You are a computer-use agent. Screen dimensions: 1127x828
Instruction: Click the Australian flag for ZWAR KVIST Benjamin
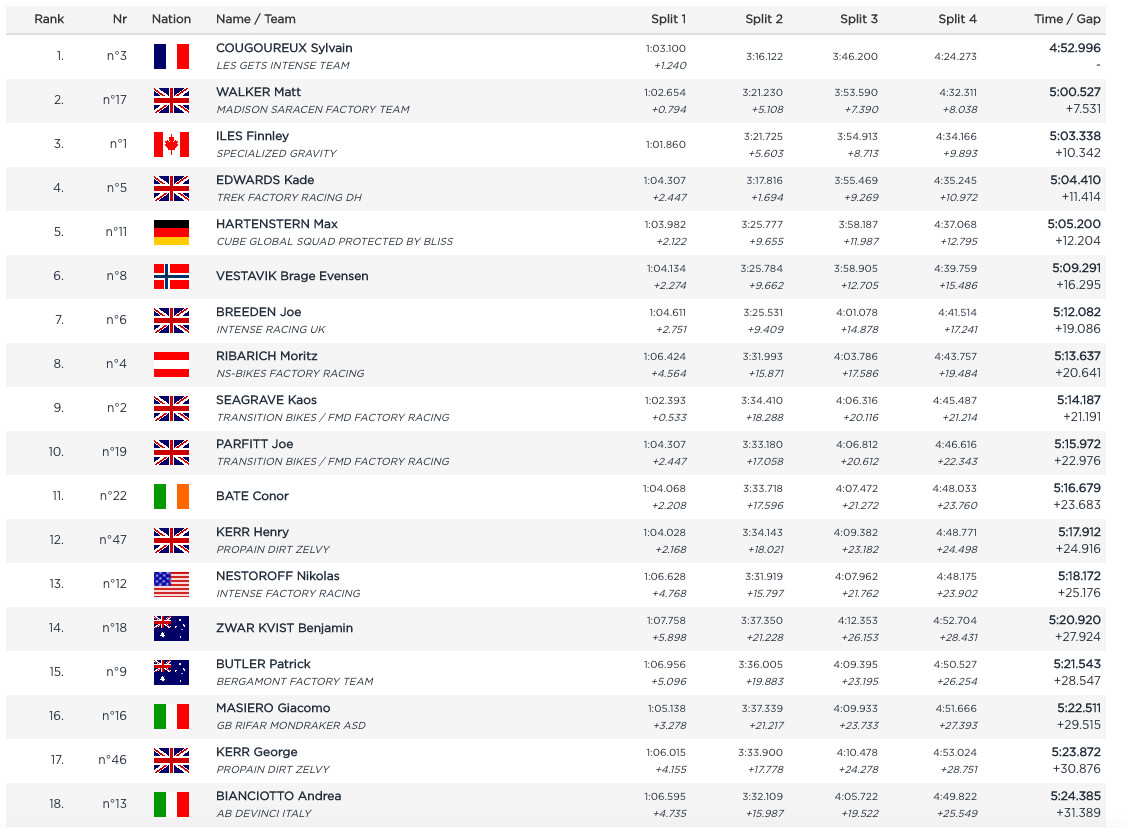point(171,628)
